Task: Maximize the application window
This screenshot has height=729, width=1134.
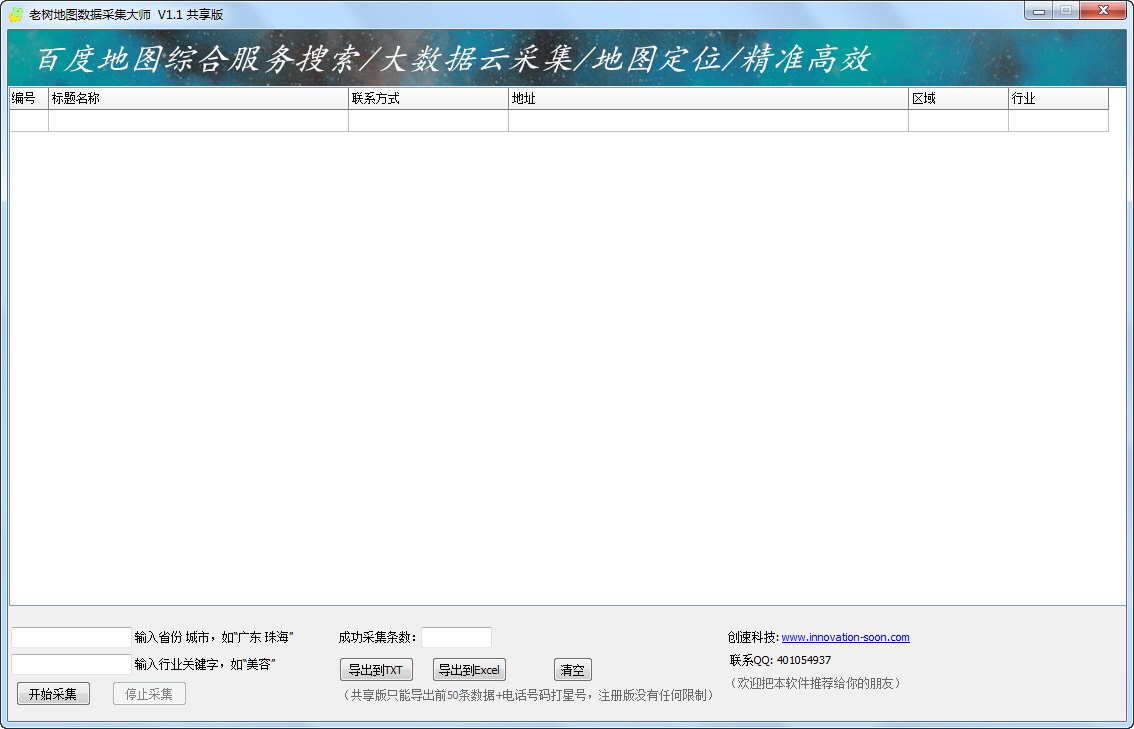Action: tap(1066, 11)
